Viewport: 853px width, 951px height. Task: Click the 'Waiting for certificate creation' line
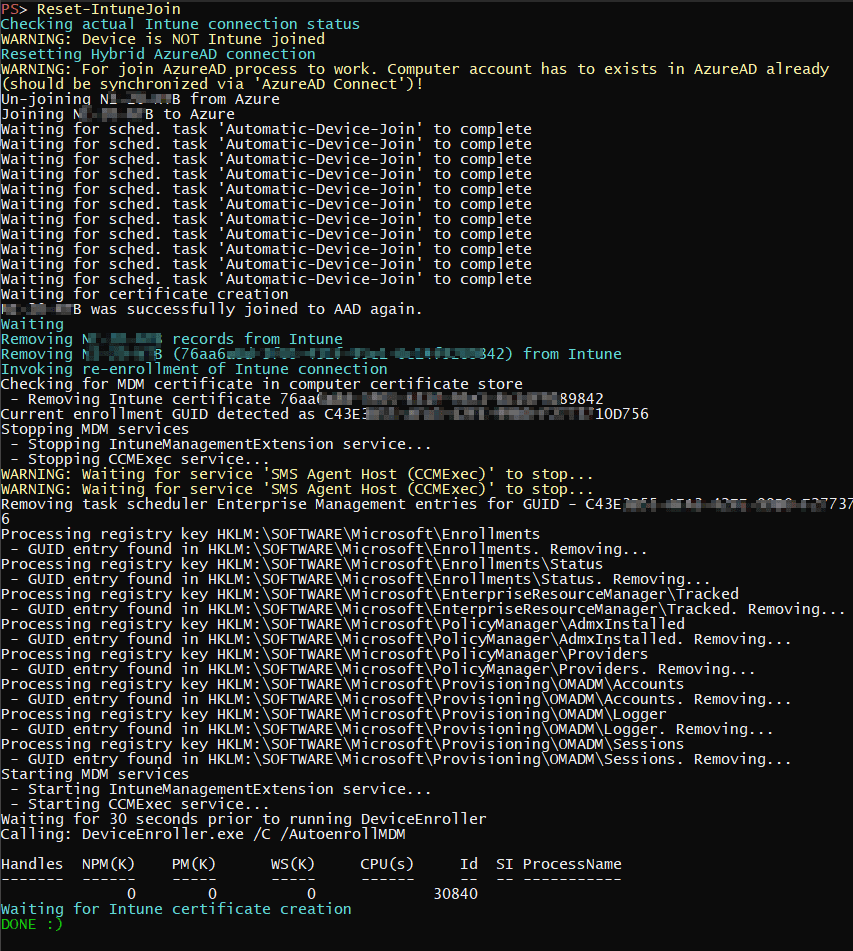coord(145,294)
